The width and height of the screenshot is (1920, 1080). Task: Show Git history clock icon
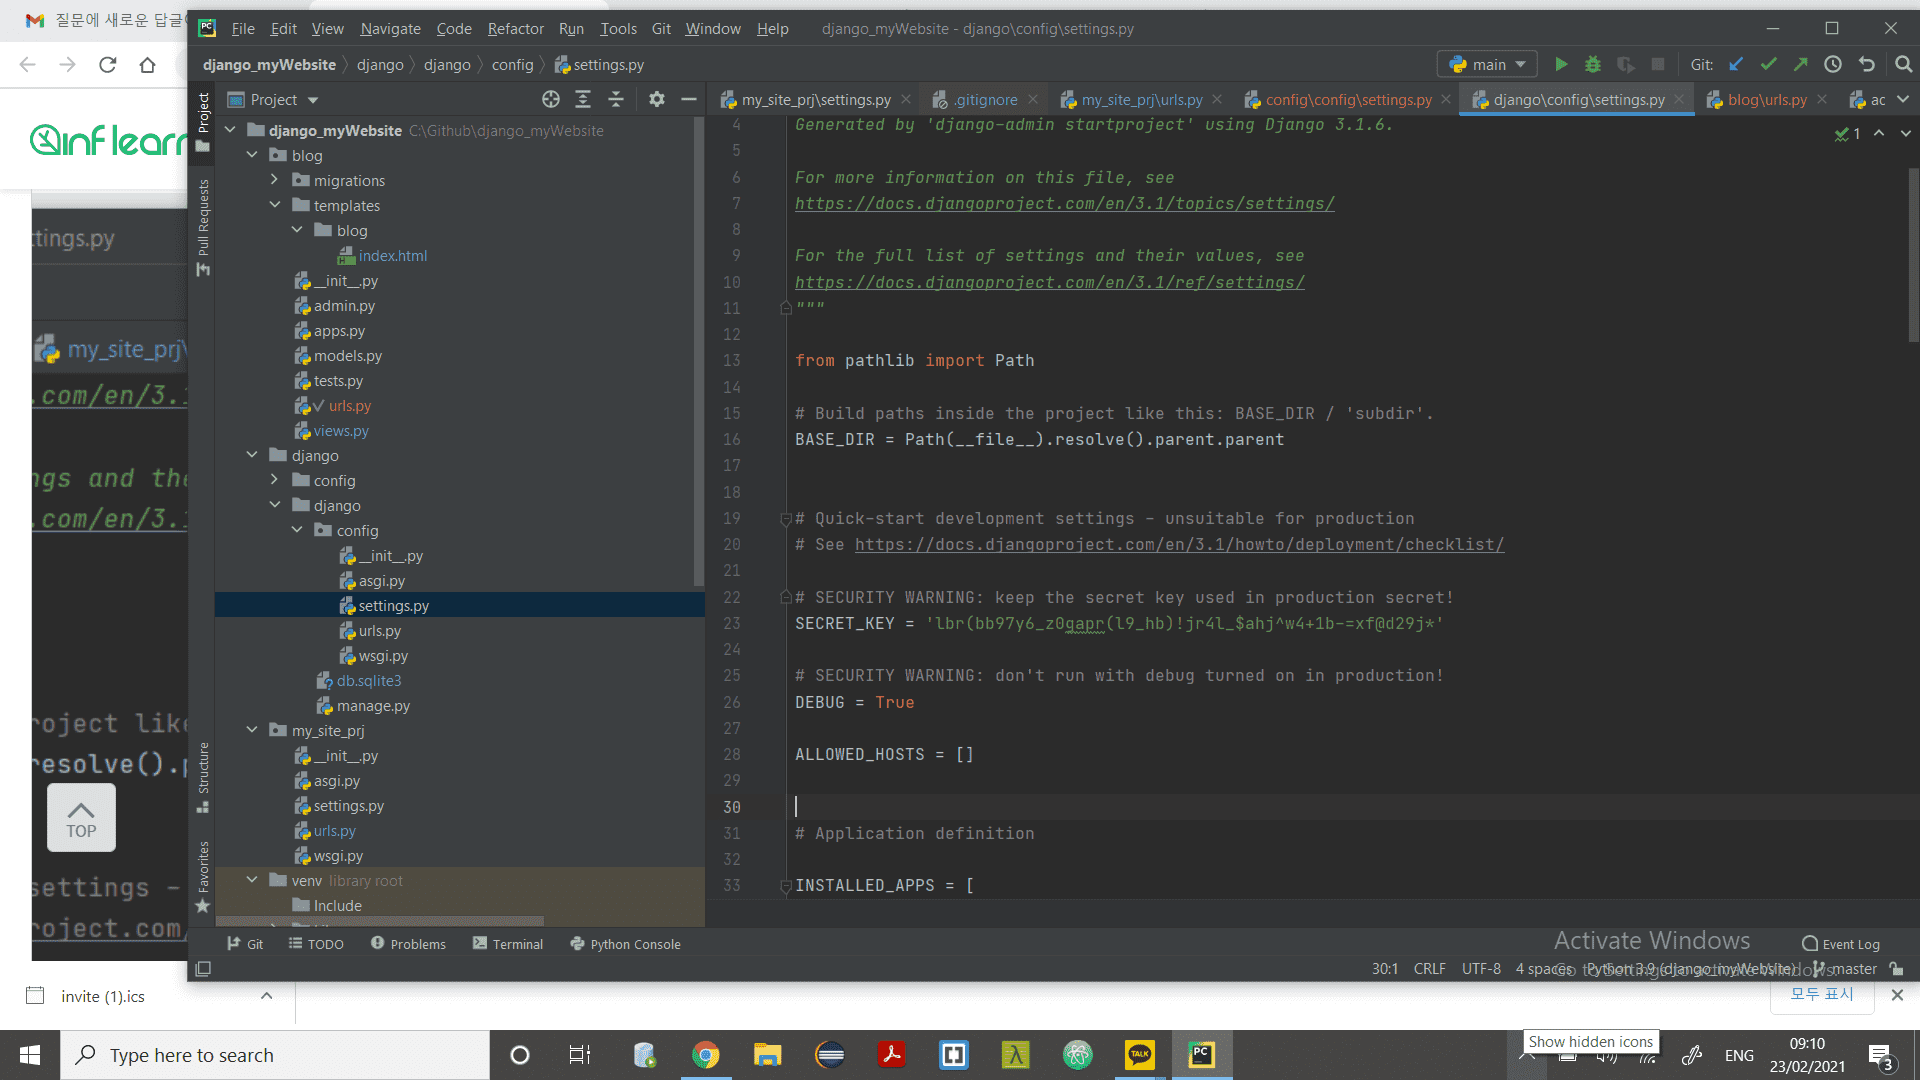1833,64
